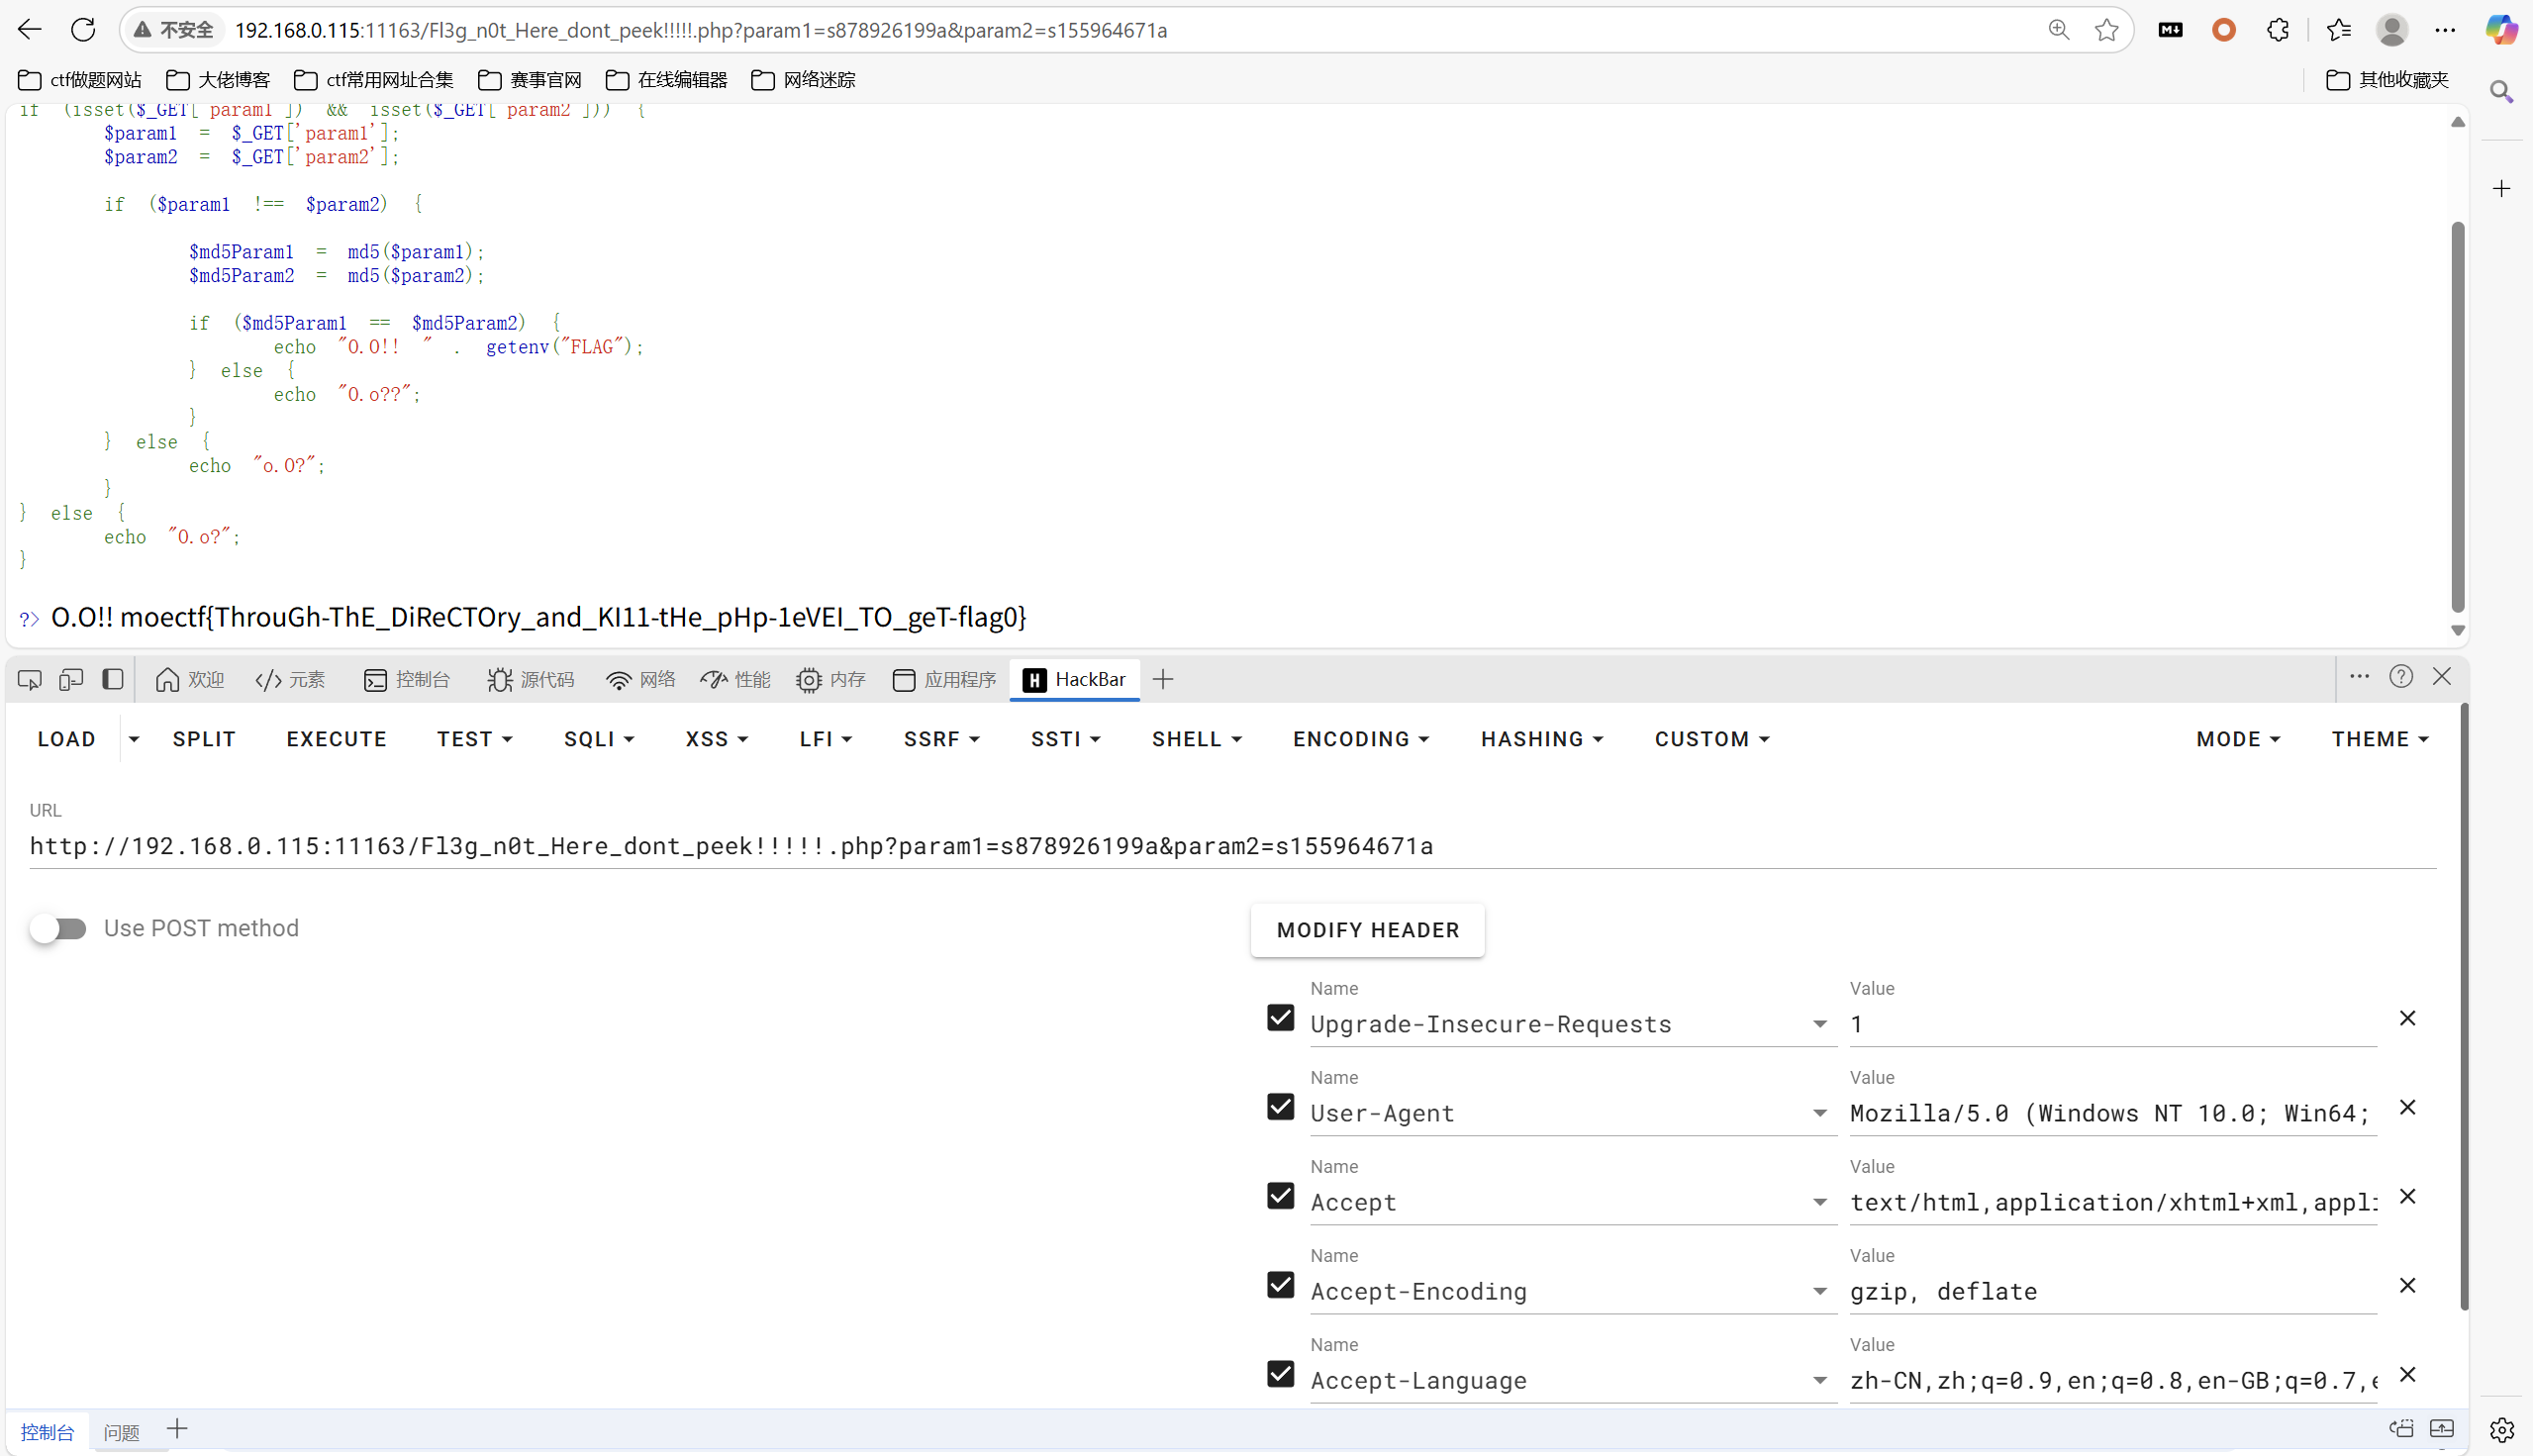Screen dimensions: 2533x1456
Task: Uncheck the Accept-Encoding header checkbox
Action: [1280, 1285]
